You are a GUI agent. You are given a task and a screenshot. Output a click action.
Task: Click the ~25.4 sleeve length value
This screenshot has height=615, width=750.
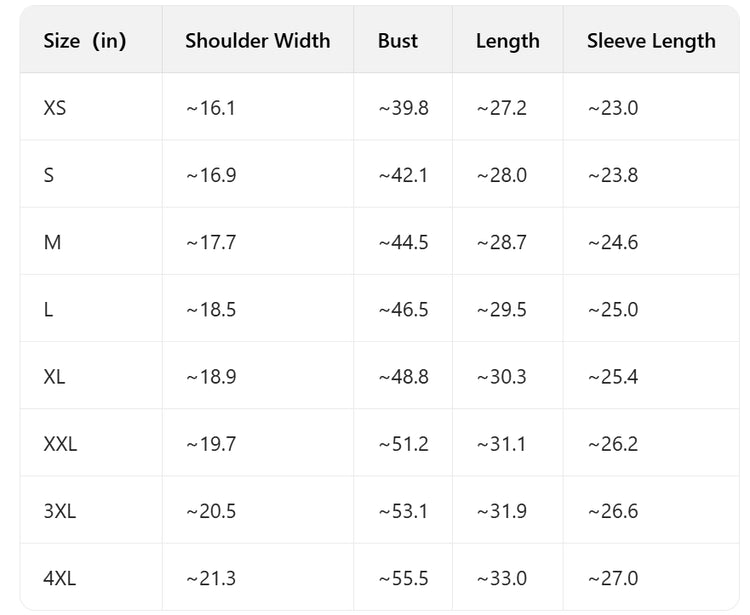[612, 377]
